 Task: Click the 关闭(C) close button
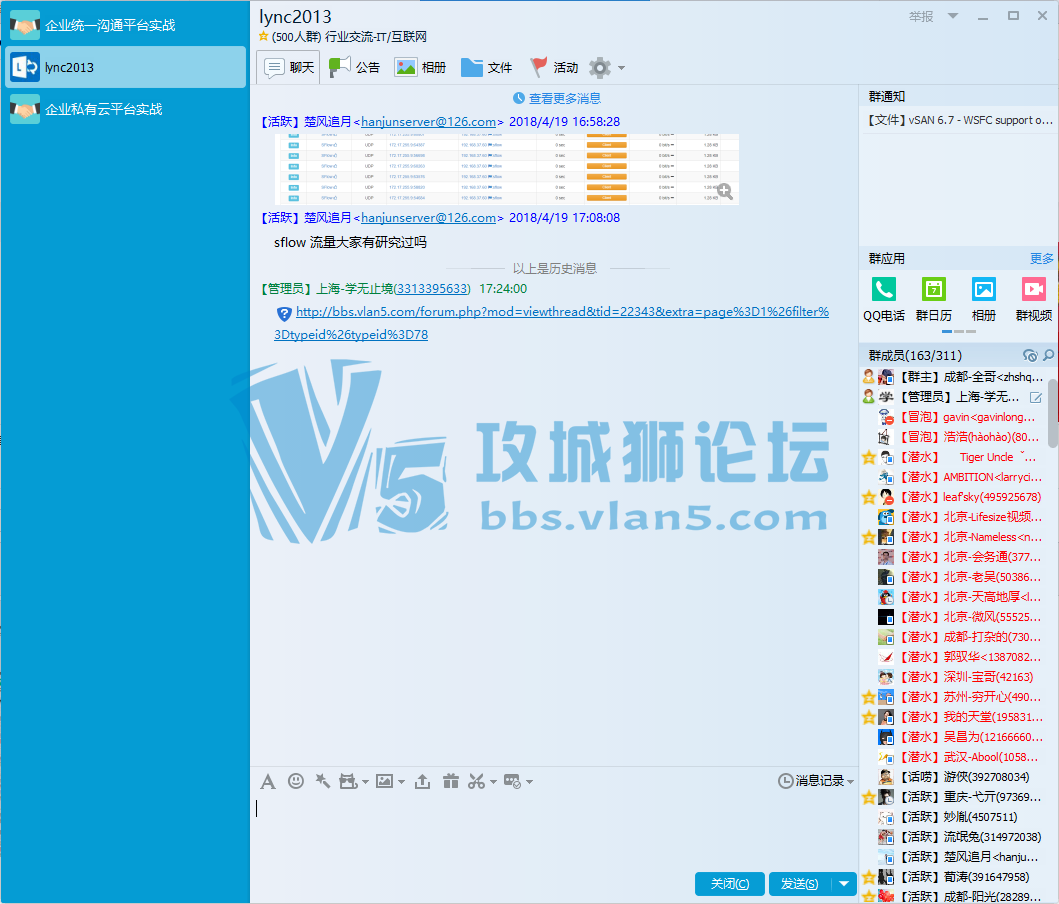[729, 884]
